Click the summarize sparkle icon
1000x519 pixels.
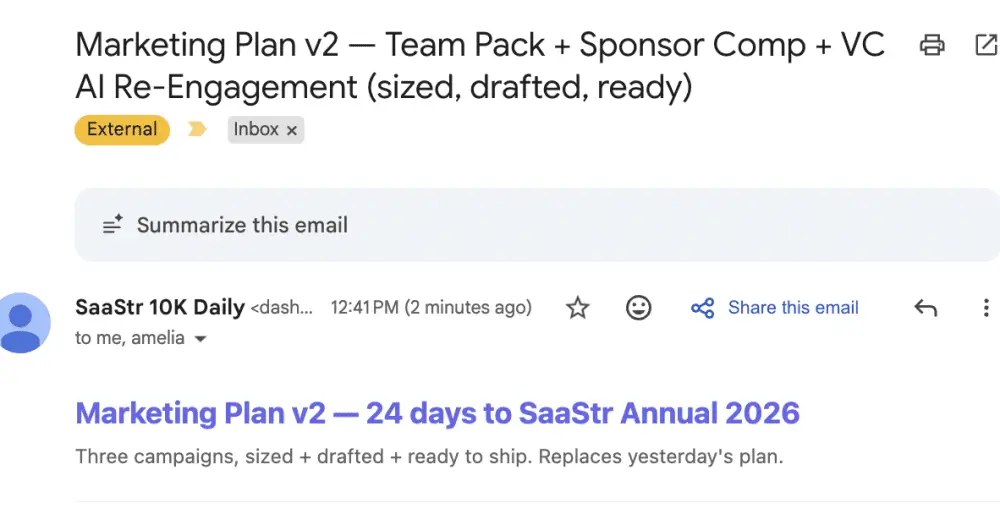coord(113,224)
